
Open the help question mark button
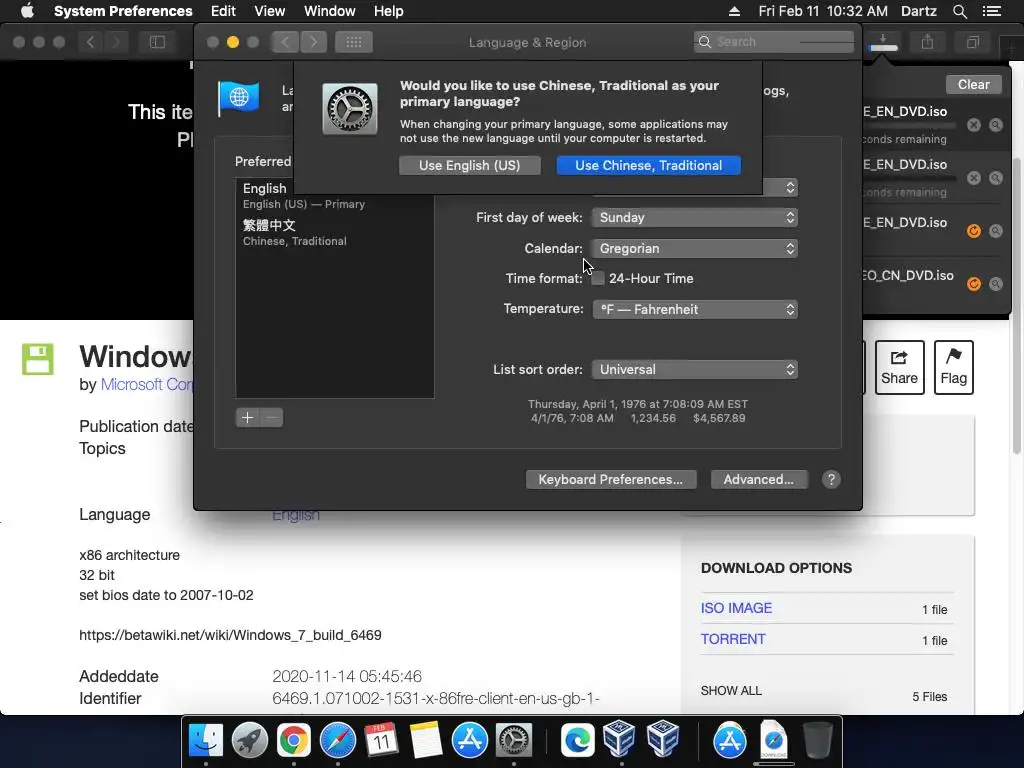831,479
